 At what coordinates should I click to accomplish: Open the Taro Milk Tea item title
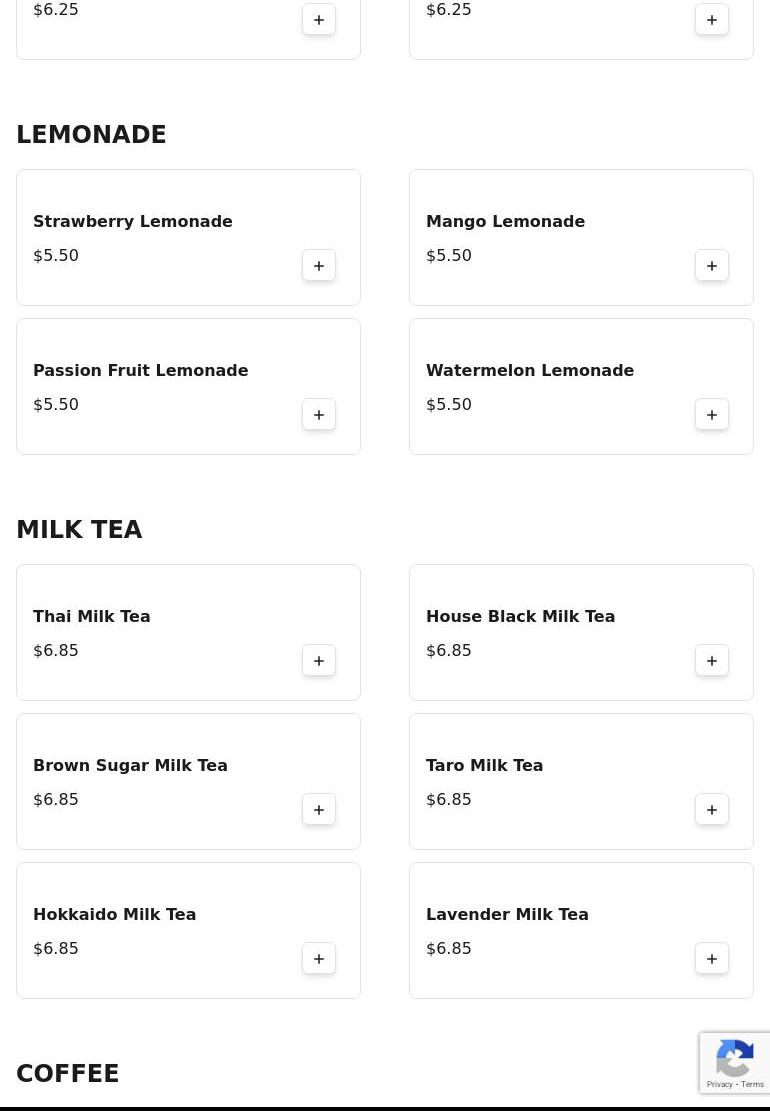click(x=485, y=765)
